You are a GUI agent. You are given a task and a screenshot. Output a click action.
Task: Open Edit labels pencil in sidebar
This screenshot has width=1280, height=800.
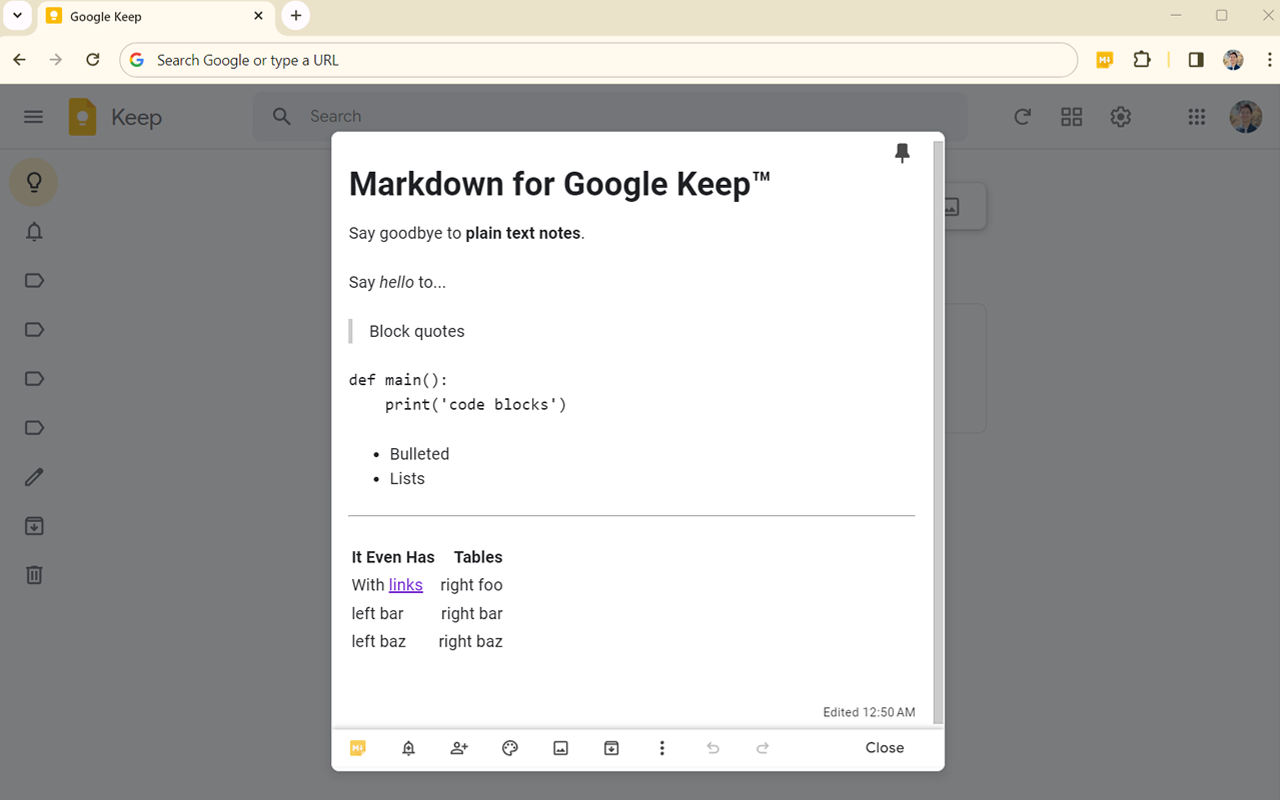[34, 477]
